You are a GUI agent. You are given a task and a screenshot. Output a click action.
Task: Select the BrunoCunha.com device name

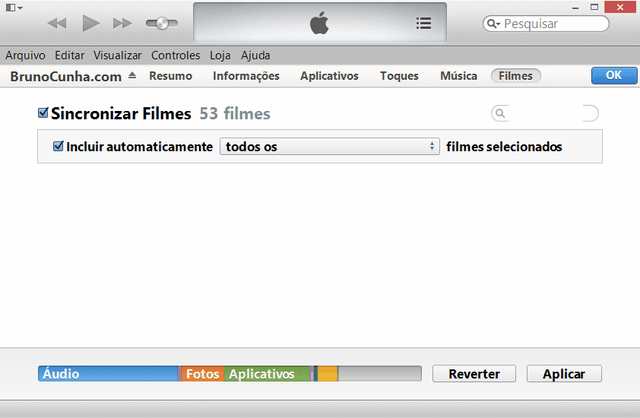[x=66, y=76]
